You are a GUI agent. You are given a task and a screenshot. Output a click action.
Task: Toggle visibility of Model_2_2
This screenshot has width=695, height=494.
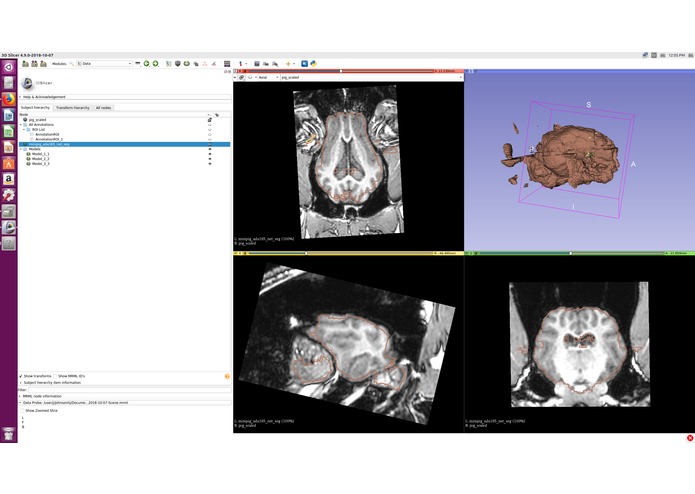pyautogui.click(x=210, y=159)
